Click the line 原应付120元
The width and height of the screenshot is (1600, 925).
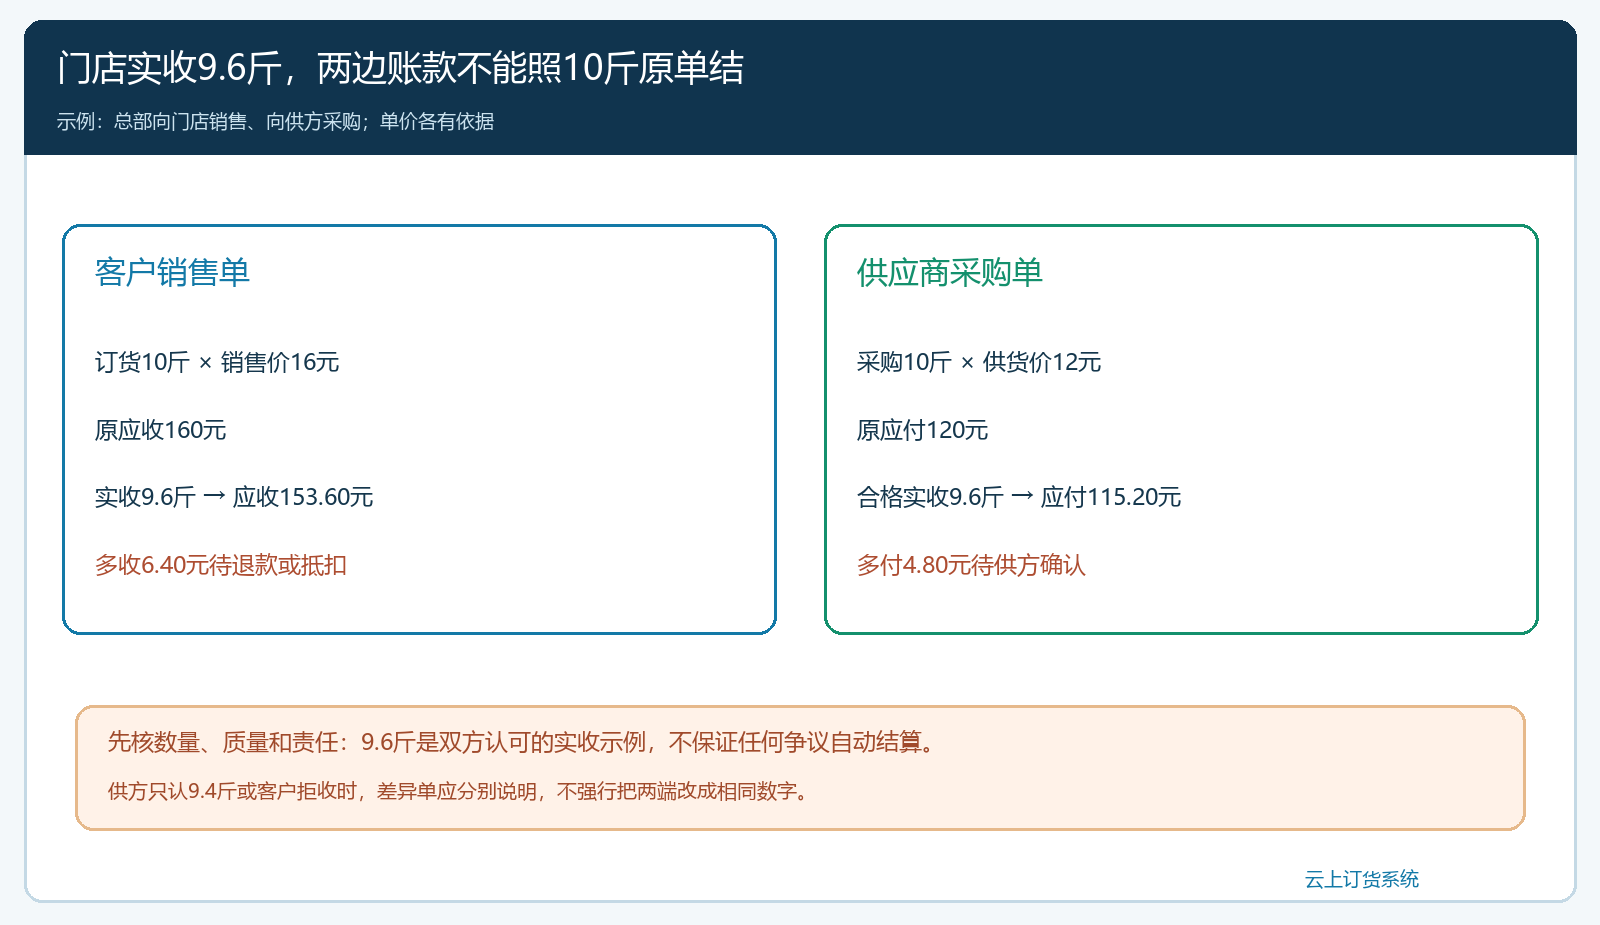(923, 430)
